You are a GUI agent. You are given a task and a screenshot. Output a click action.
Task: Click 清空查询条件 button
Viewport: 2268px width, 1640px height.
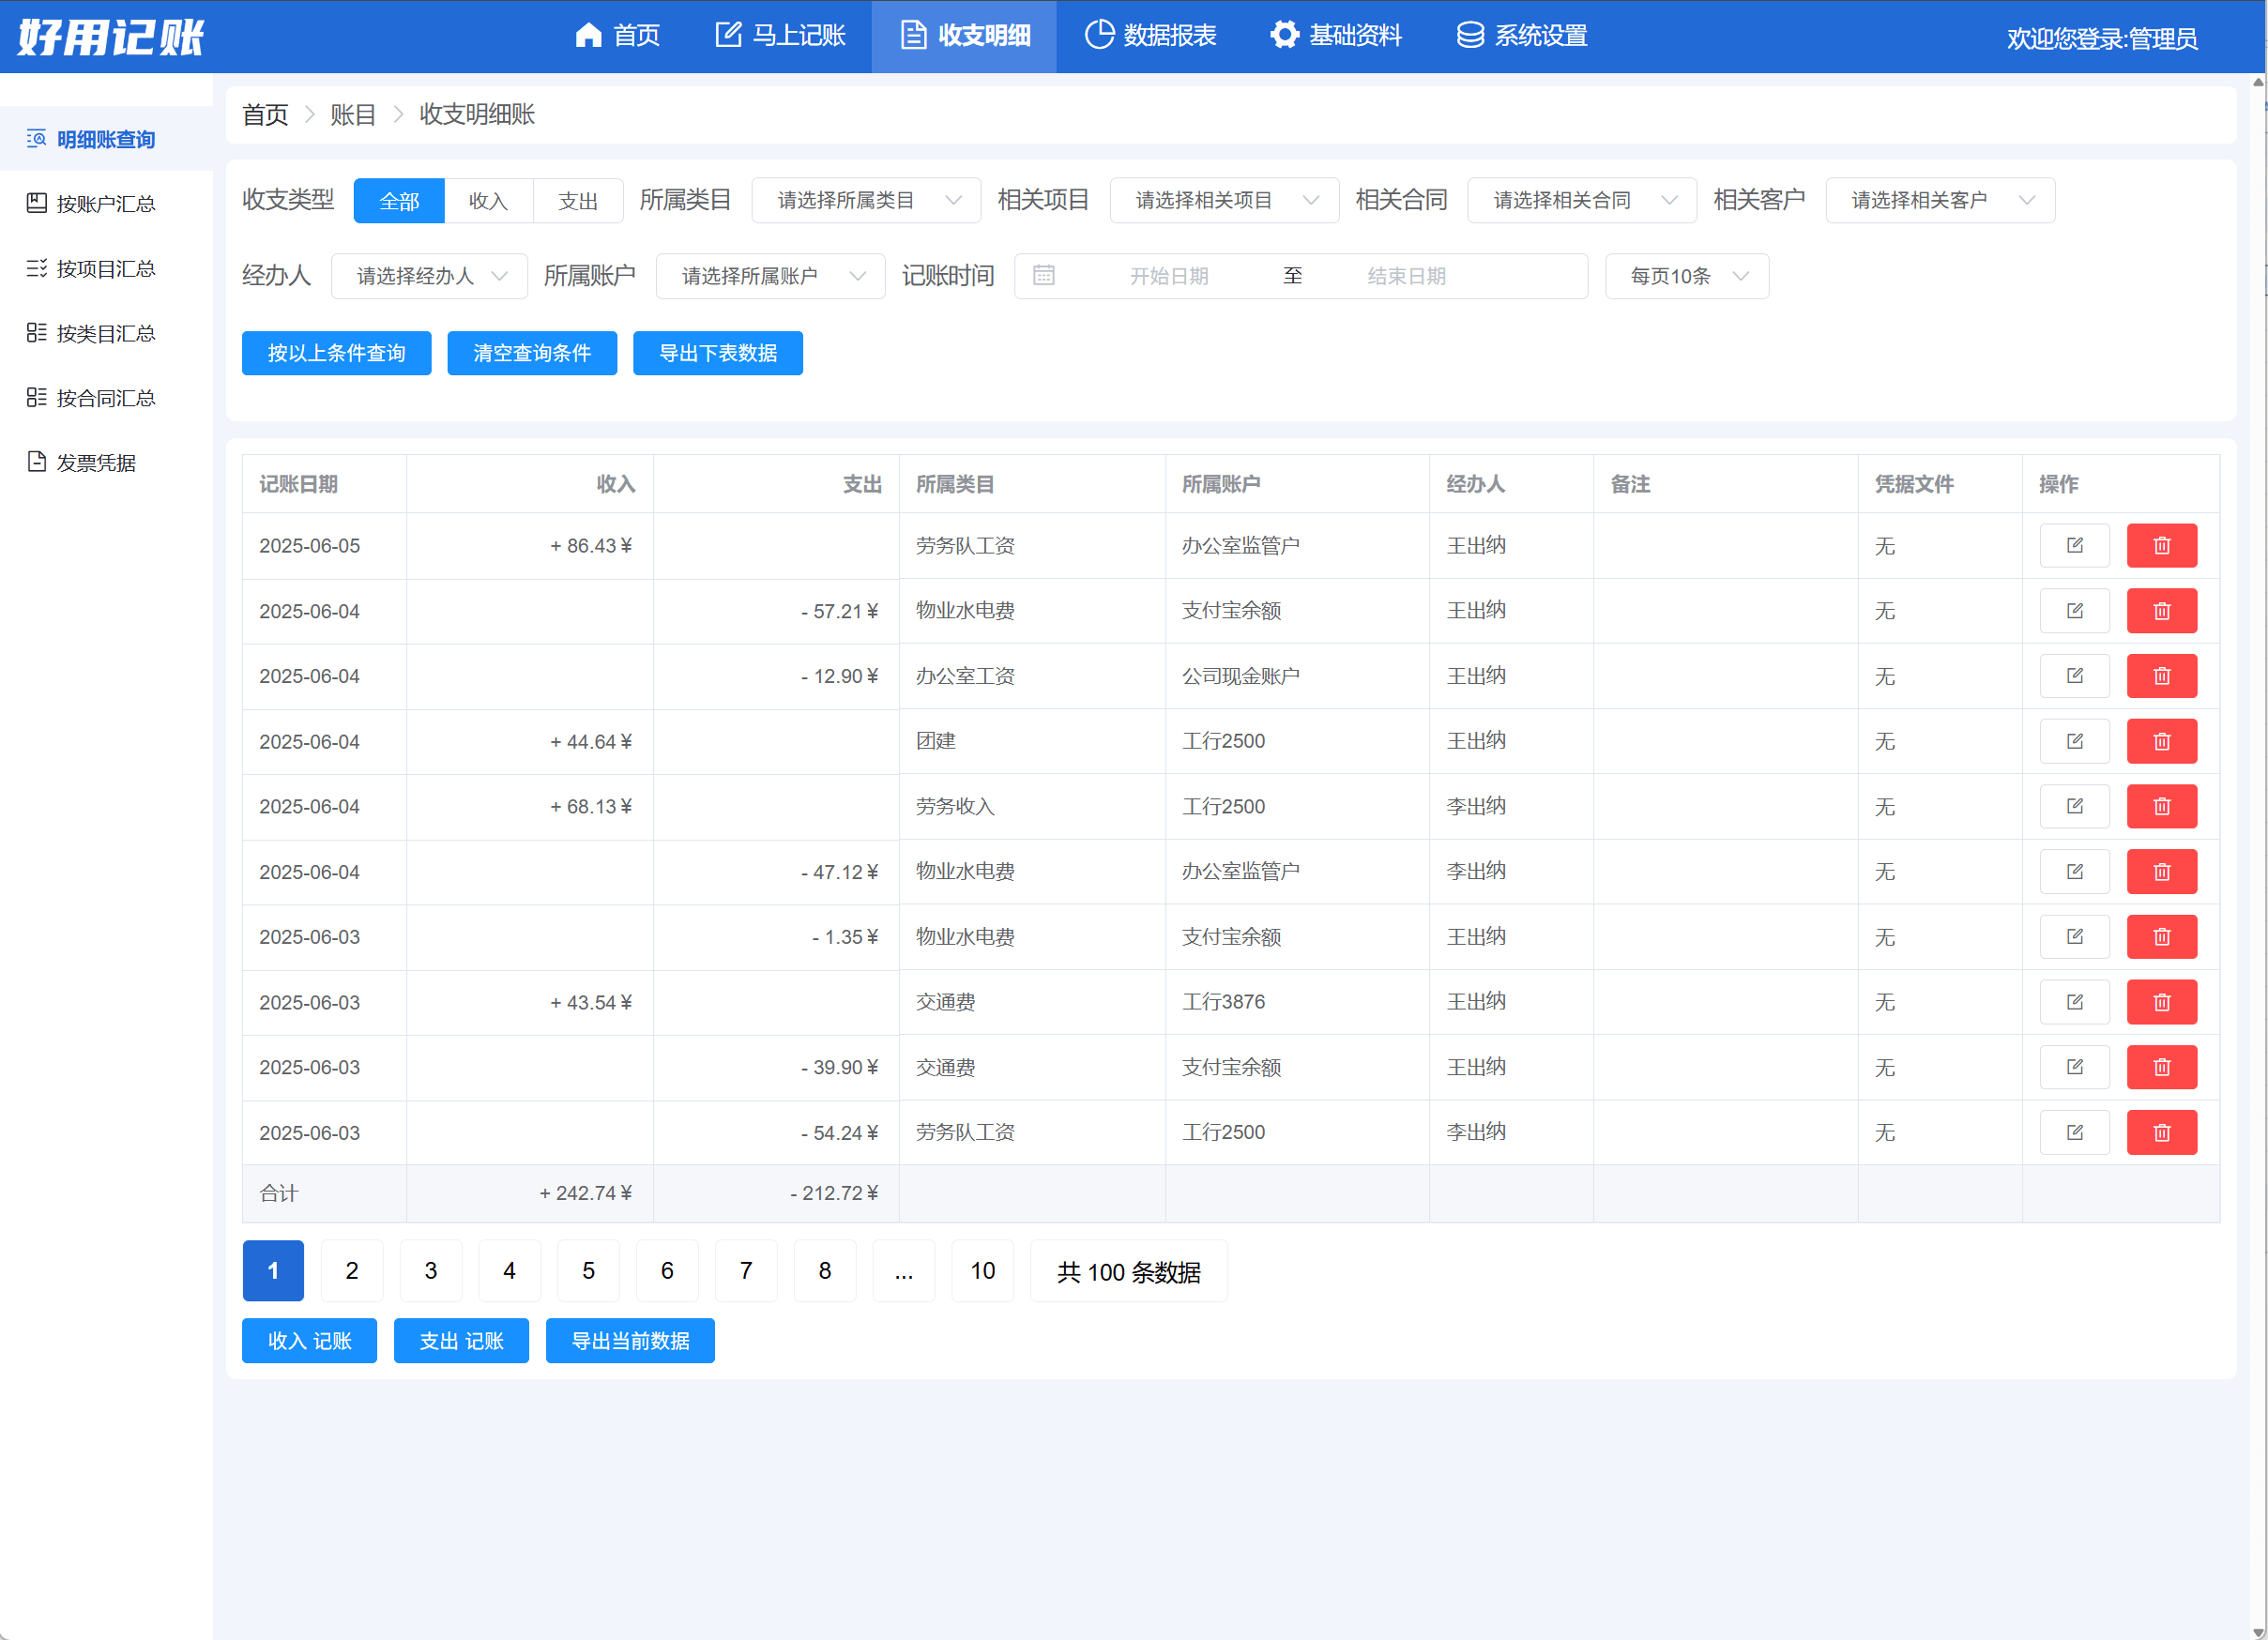(532, 353)
